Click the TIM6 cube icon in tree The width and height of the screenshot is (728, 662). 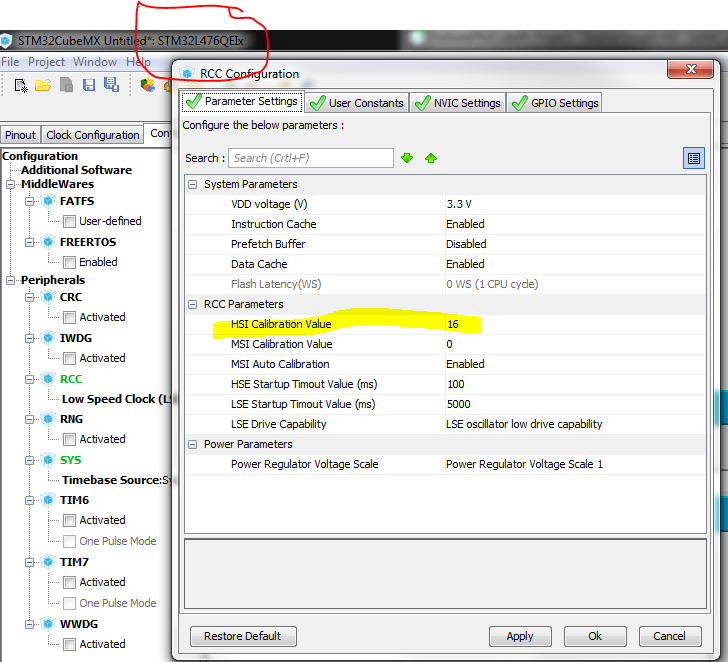(48, 500)
